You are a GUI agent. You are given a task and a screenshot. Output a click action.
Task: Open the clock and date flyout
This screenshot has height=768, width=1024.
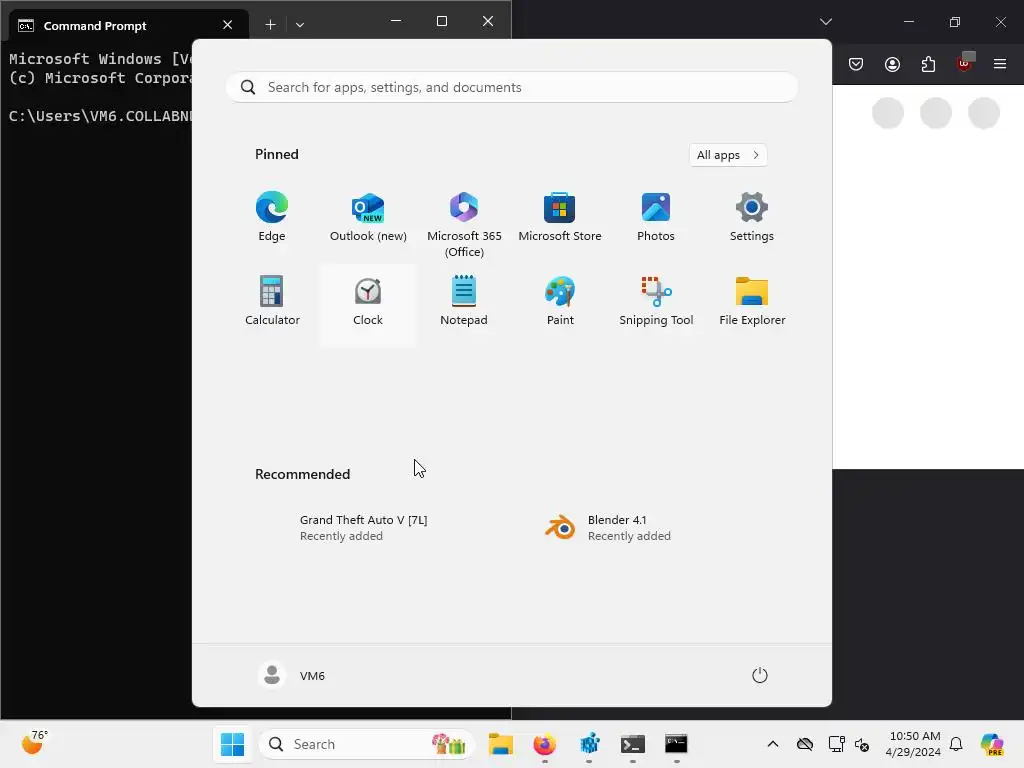[x=914, y=744]
